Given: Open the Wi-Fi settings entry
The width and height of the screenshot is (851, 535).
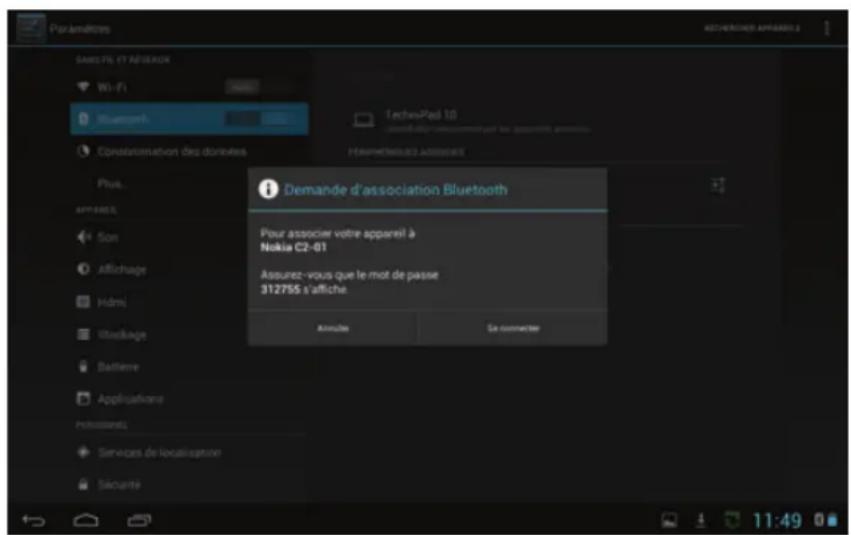Looking at the screenshot, I should pos(189,87).
